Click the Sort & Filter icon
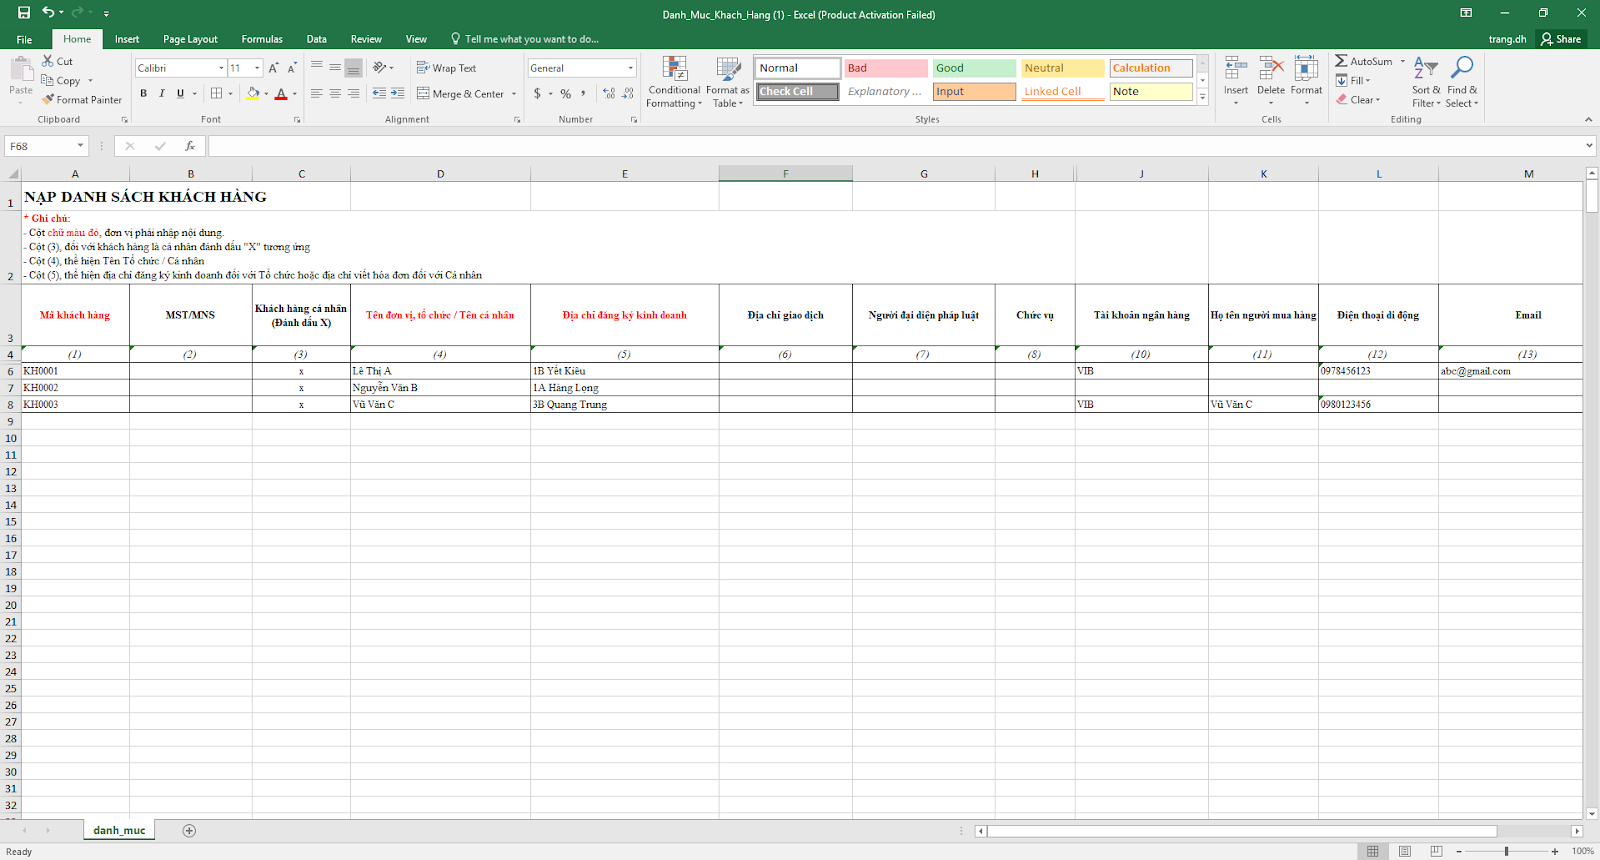Image resolution: width=1600 pixels, height=860 pixels. 1425,70
